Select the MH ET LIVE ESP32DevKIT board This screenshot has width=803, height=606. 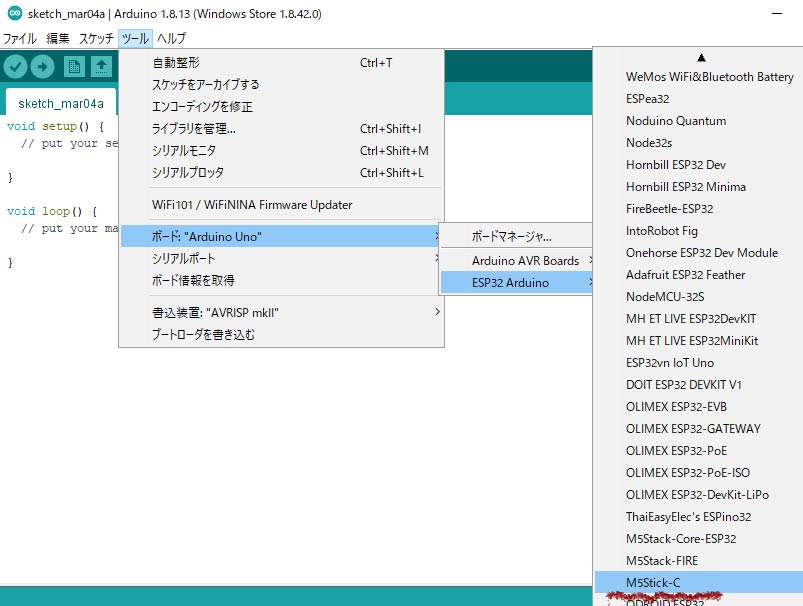click(x=699, y=319)
